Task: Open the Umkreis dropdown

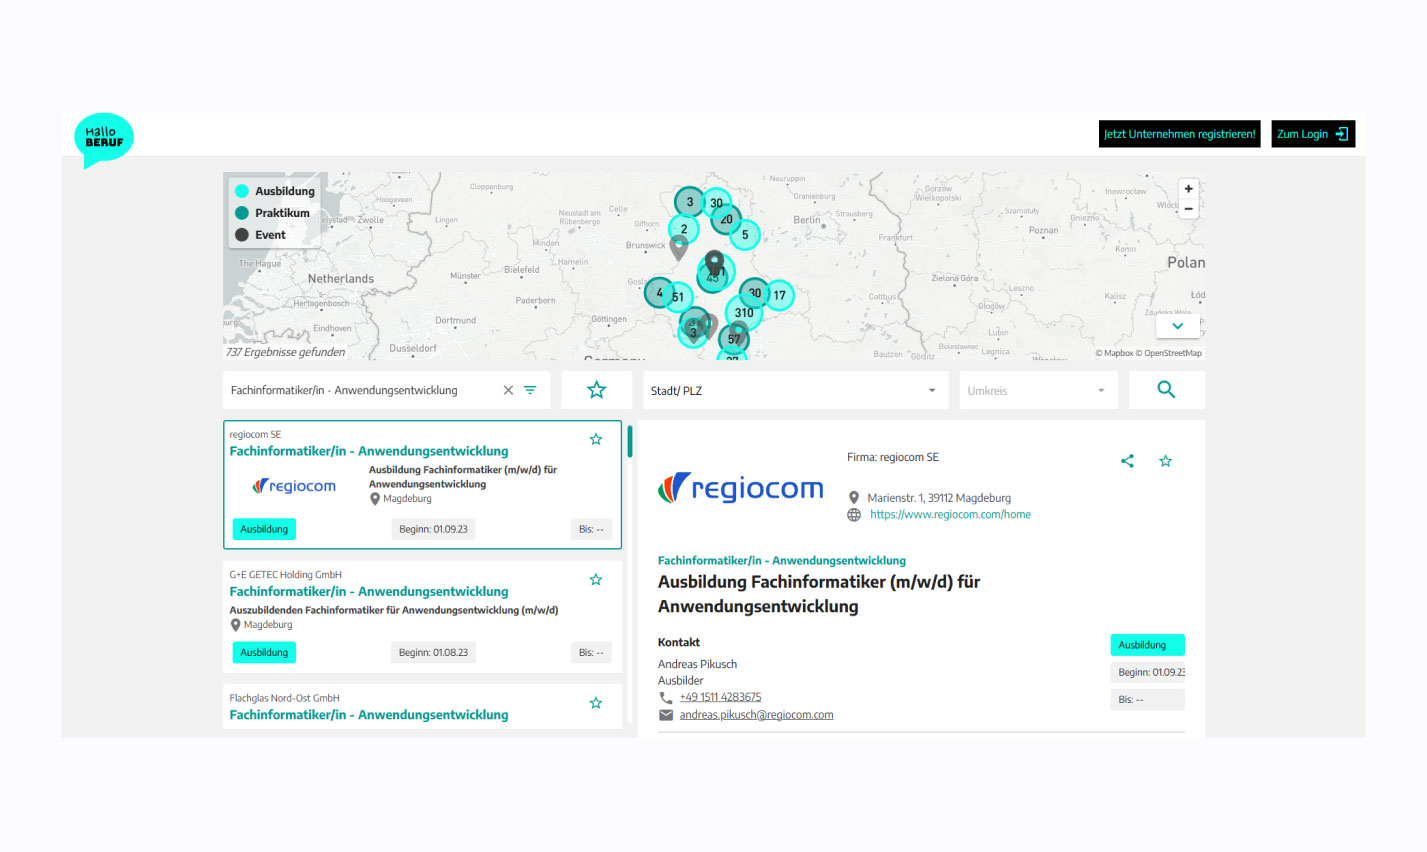Action: [1038, 390]
